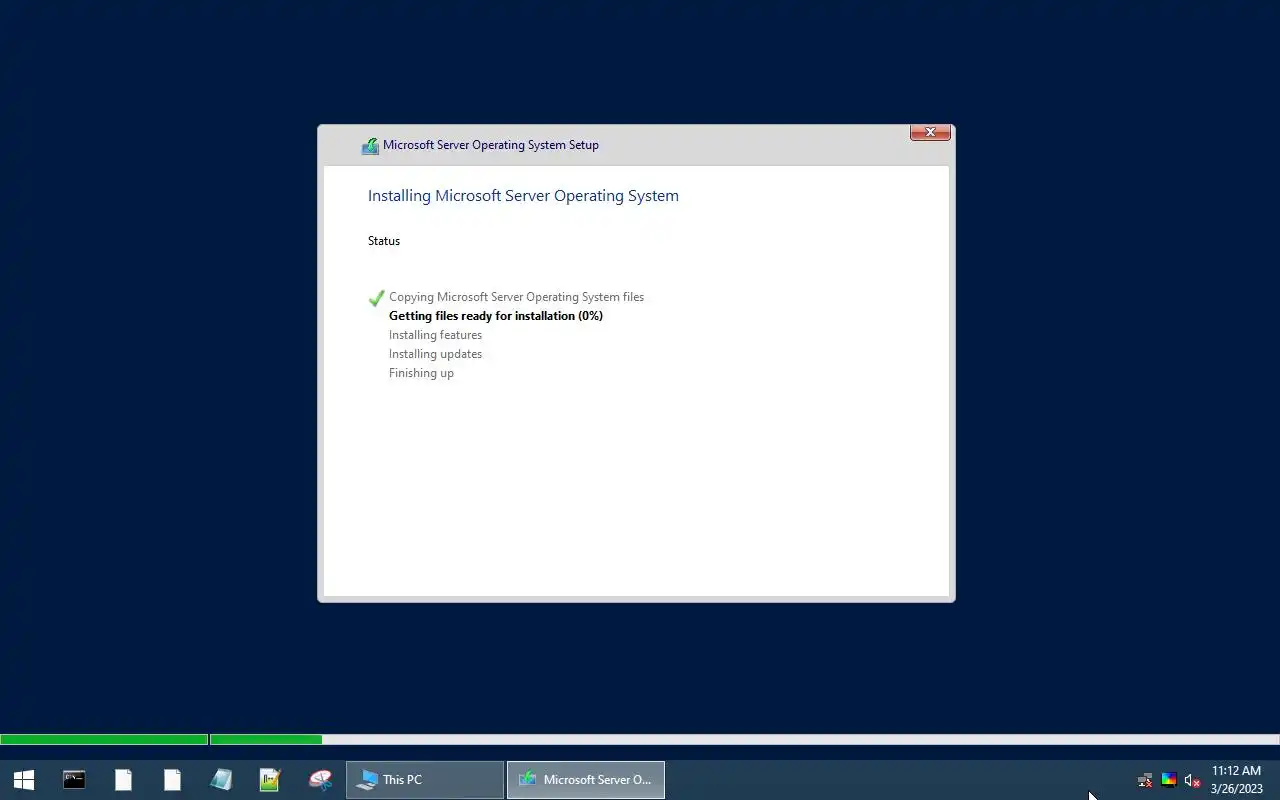Click the "Installing features" step

pos(435,335)
